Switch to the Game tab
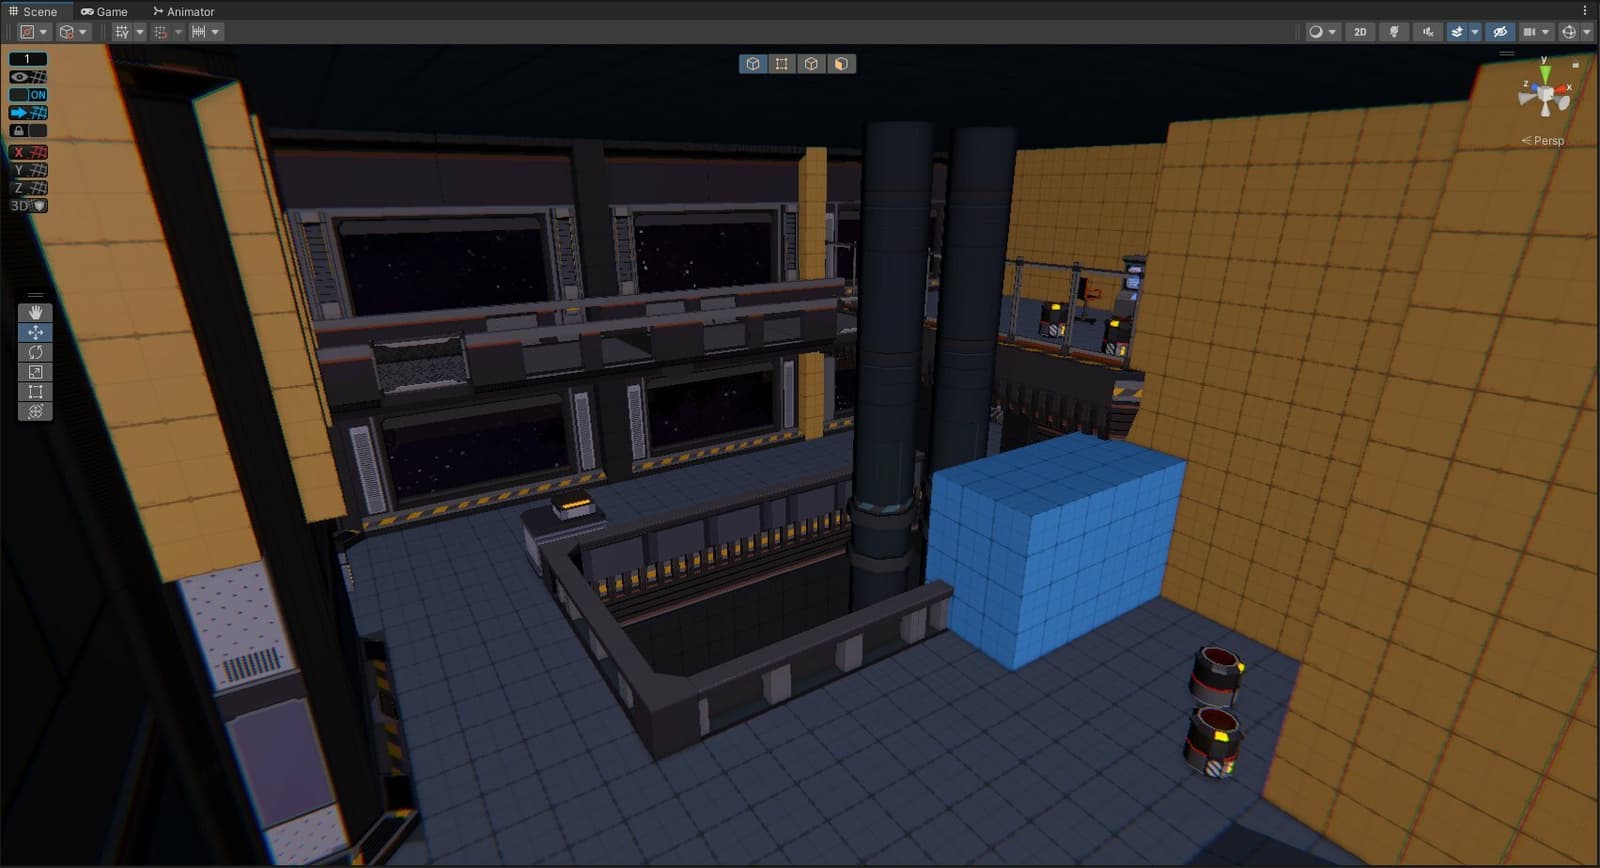The width and height of the screenshot is (1600, 868). pos(105,11)
